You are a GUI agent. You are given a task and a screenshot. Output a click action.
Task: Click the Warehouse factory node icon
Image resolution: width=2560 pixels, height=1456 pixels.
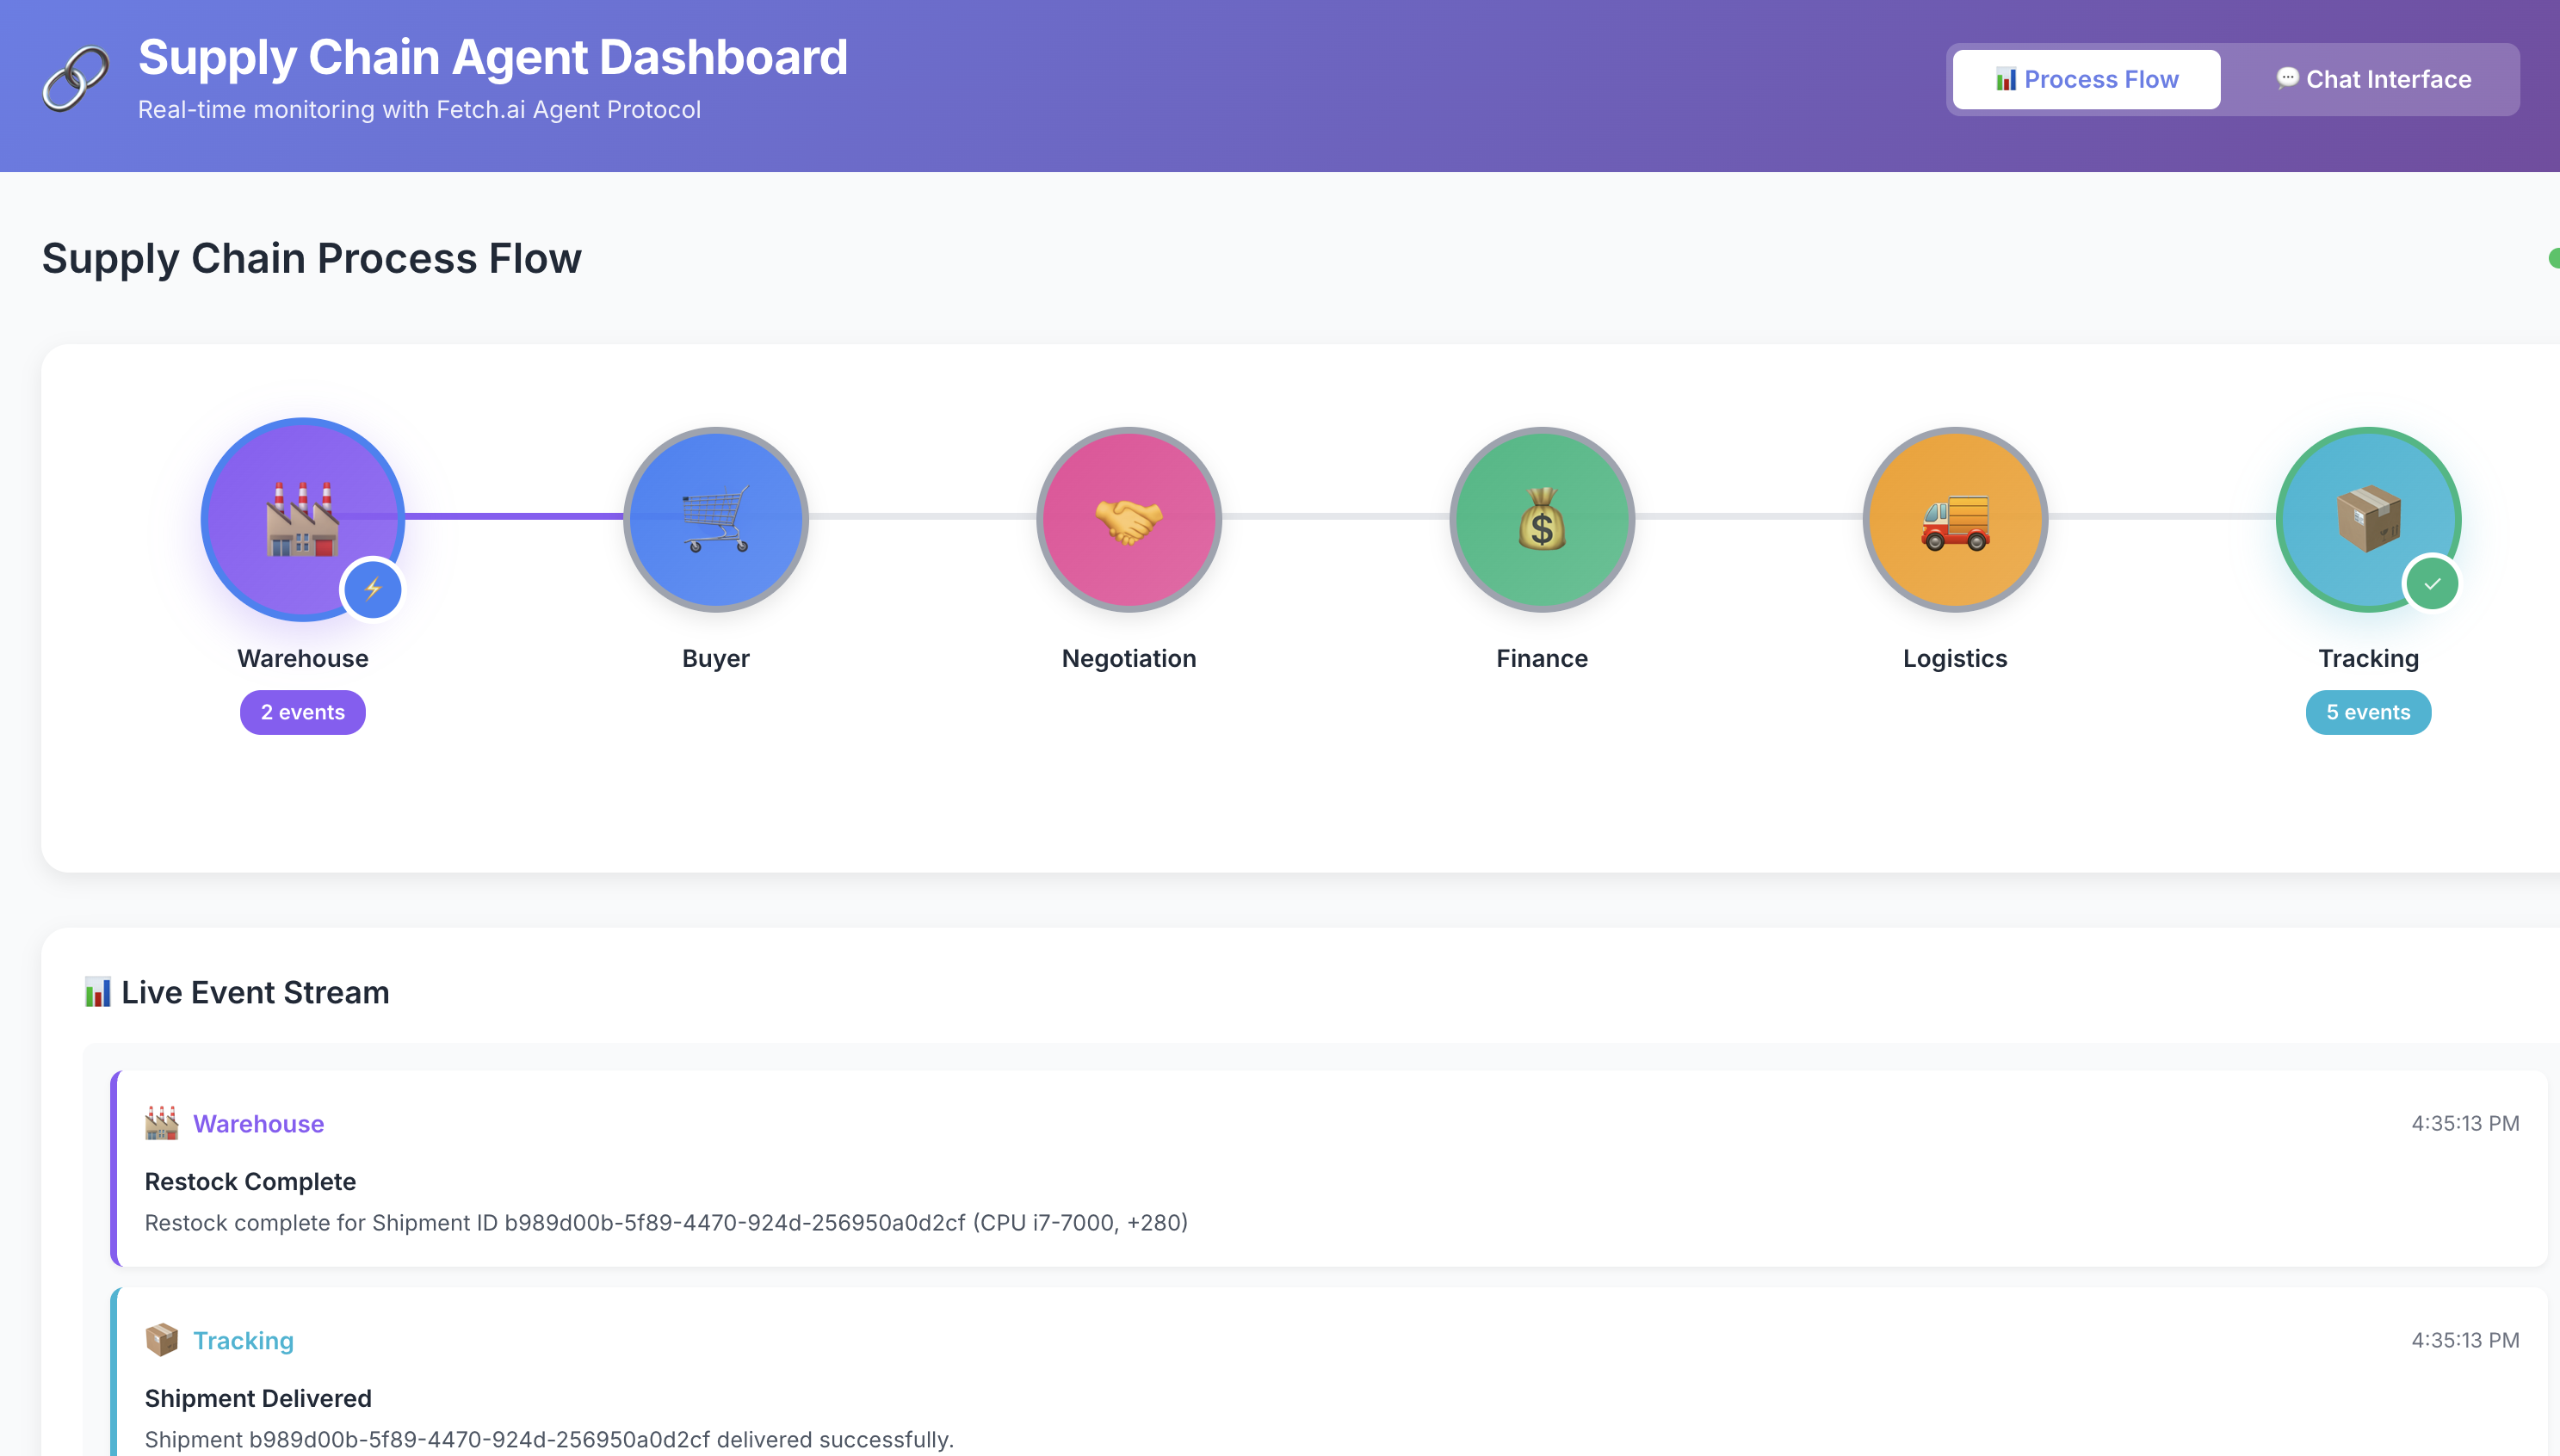coord(302,518)
